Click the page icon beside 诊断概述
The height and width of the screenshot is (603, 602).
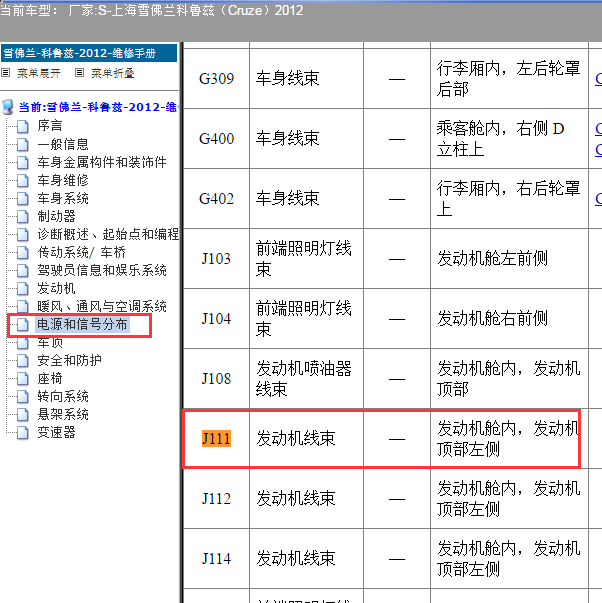[x=23, y=235]
